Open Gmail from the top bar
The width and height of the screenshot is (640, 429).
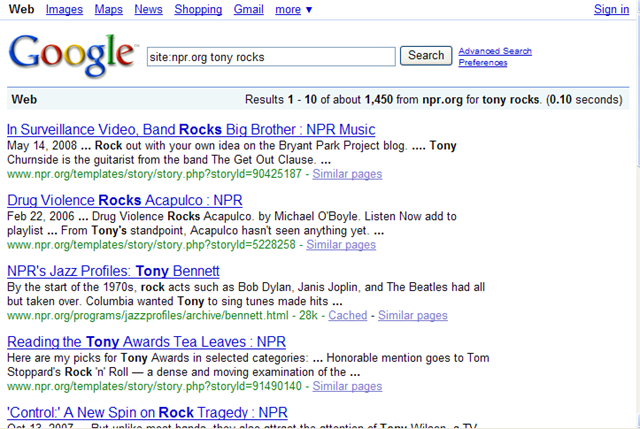point(249,9)
